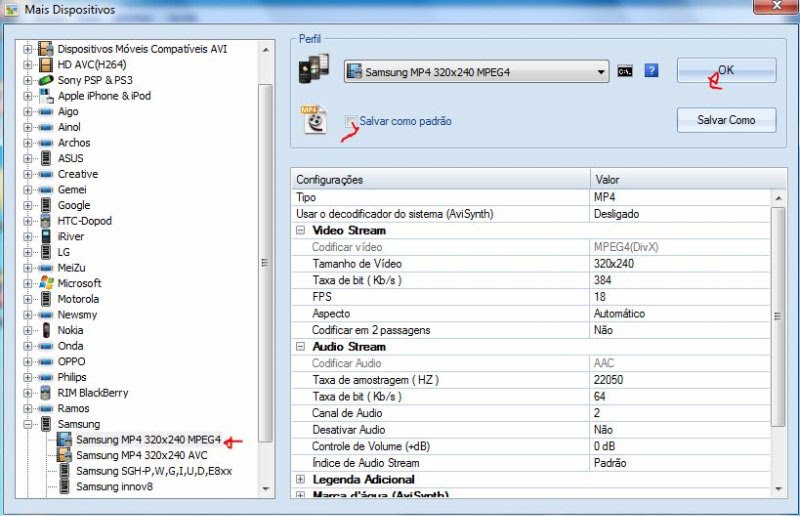Enable the Salvar como padrão checkbox

[x=351, y=122]
